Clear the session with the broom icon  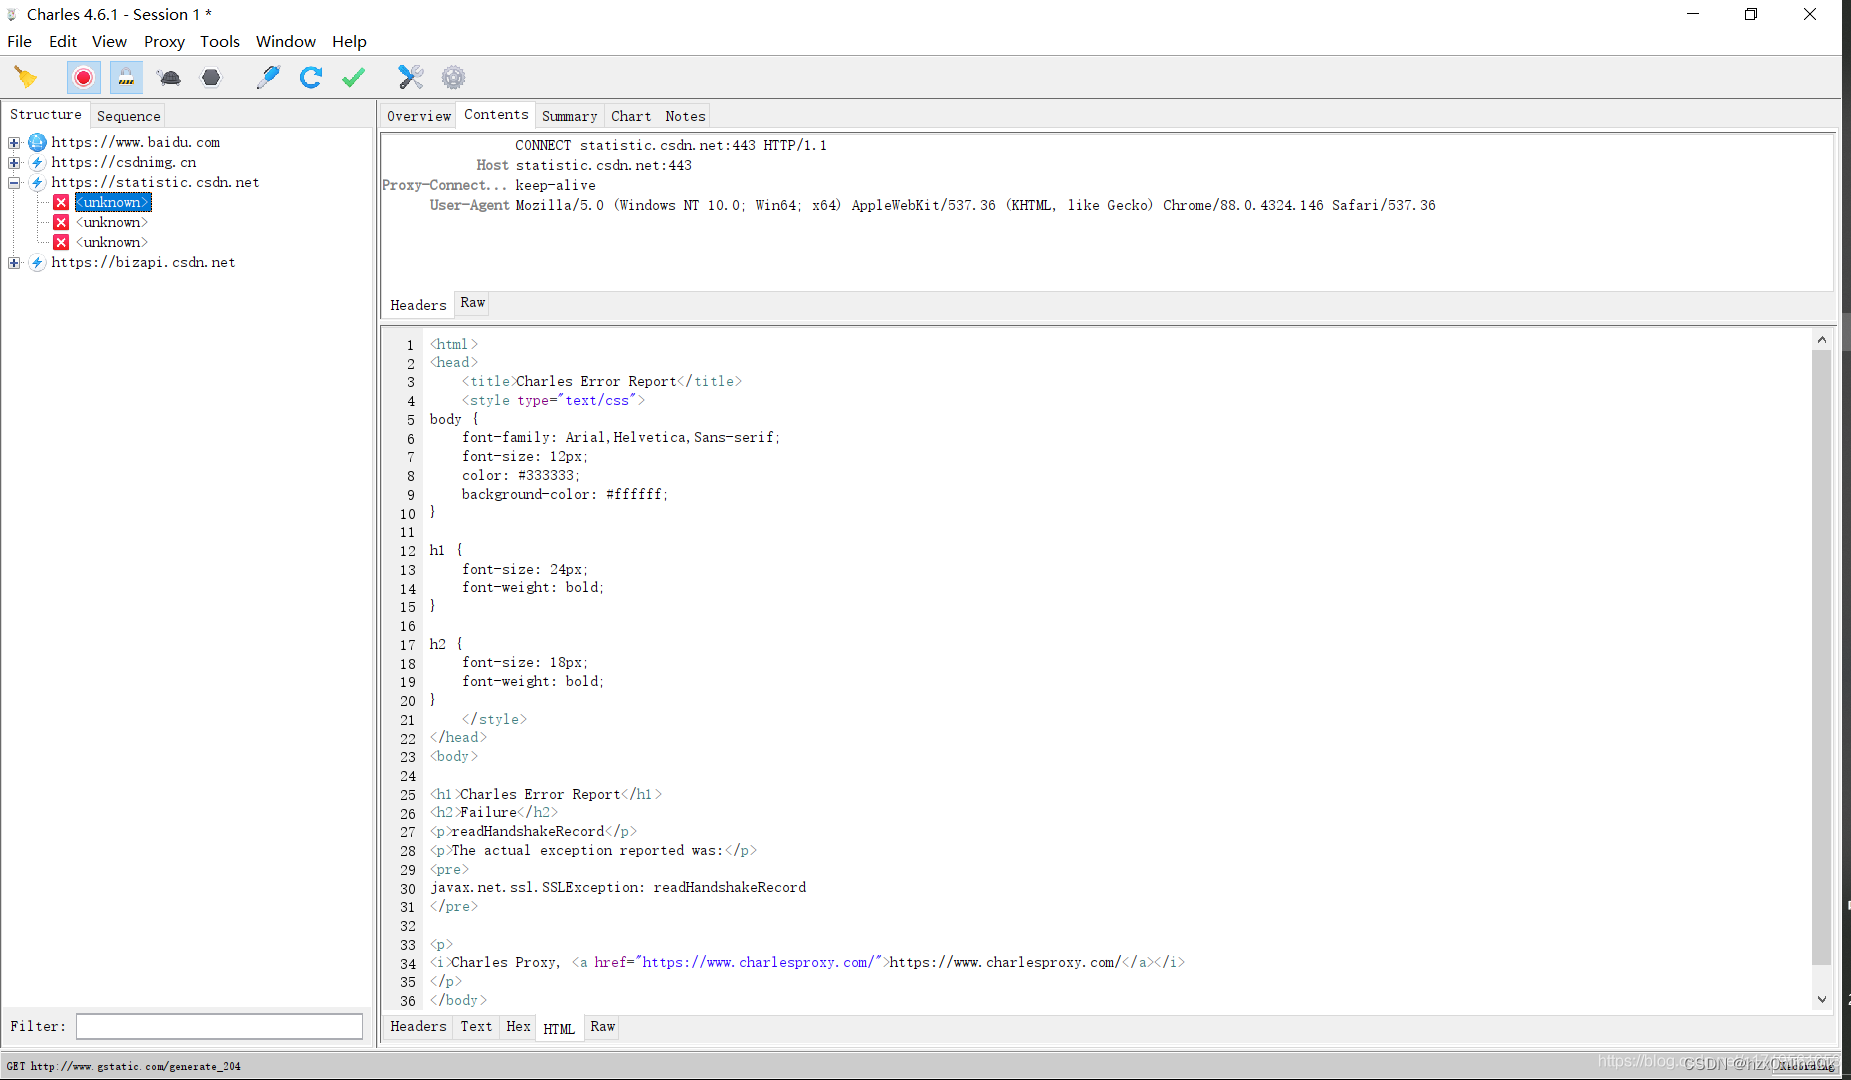click(26, 77)
